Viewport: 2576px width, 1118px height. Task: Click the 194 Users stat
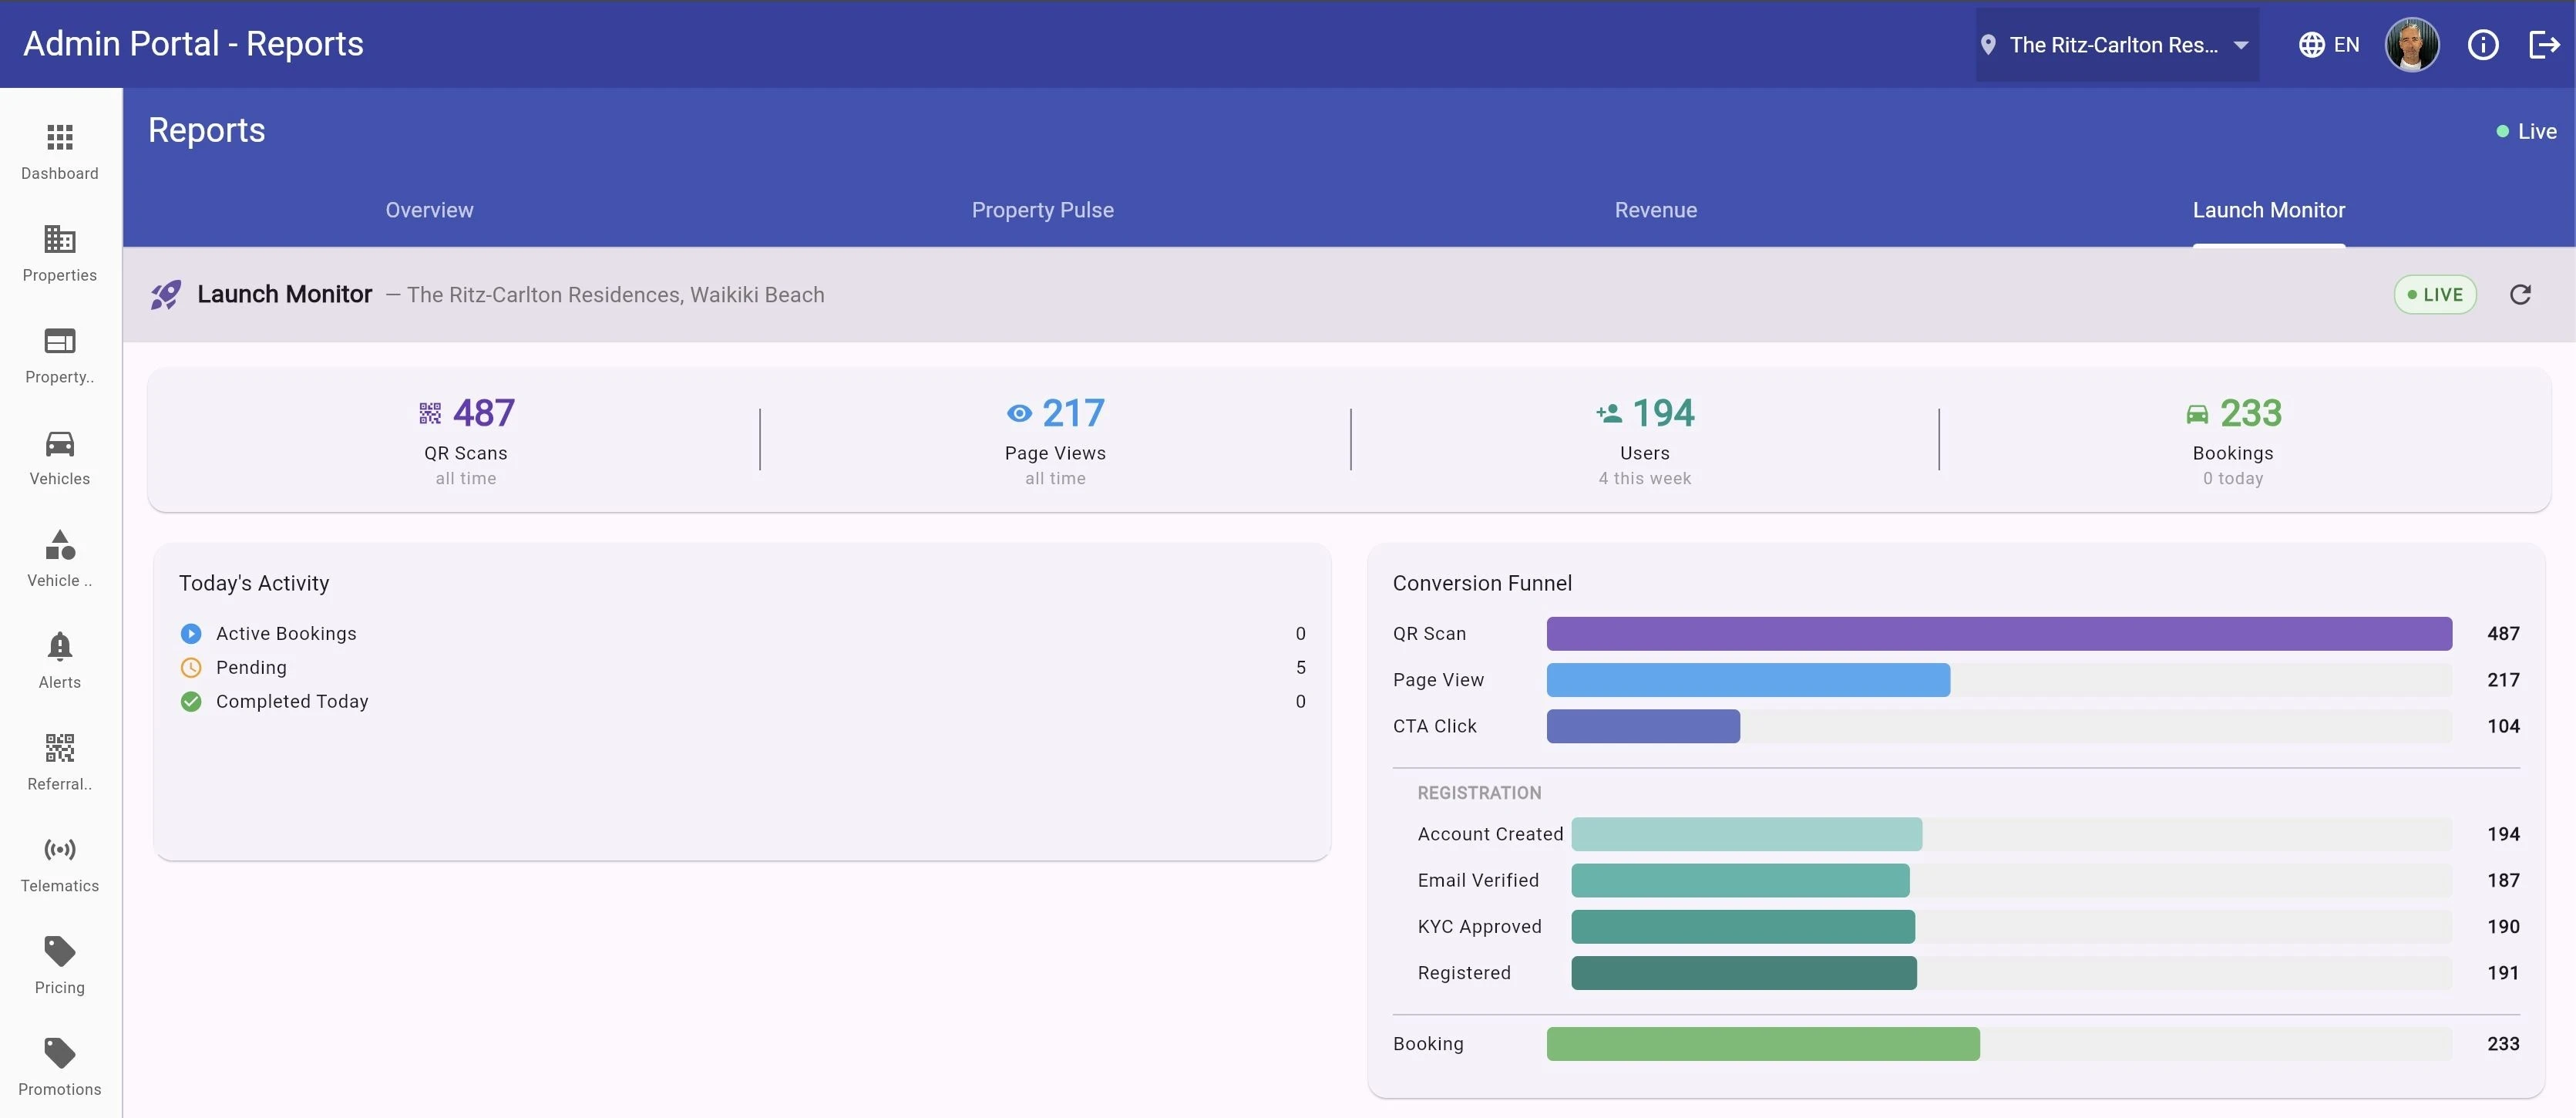(1663, 413)
